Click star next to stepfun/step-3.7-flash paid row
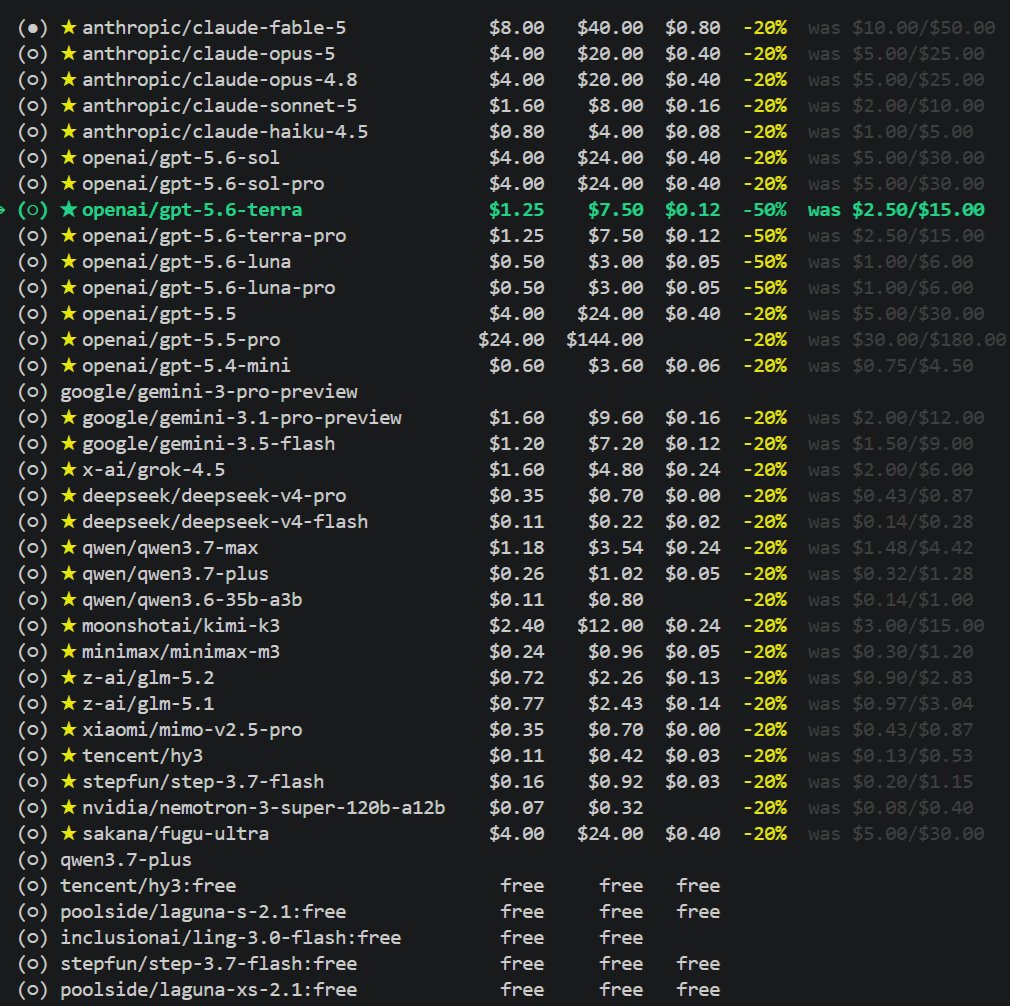The image size is (1010, 1006). pyautogui.click(x=68, y=781)
